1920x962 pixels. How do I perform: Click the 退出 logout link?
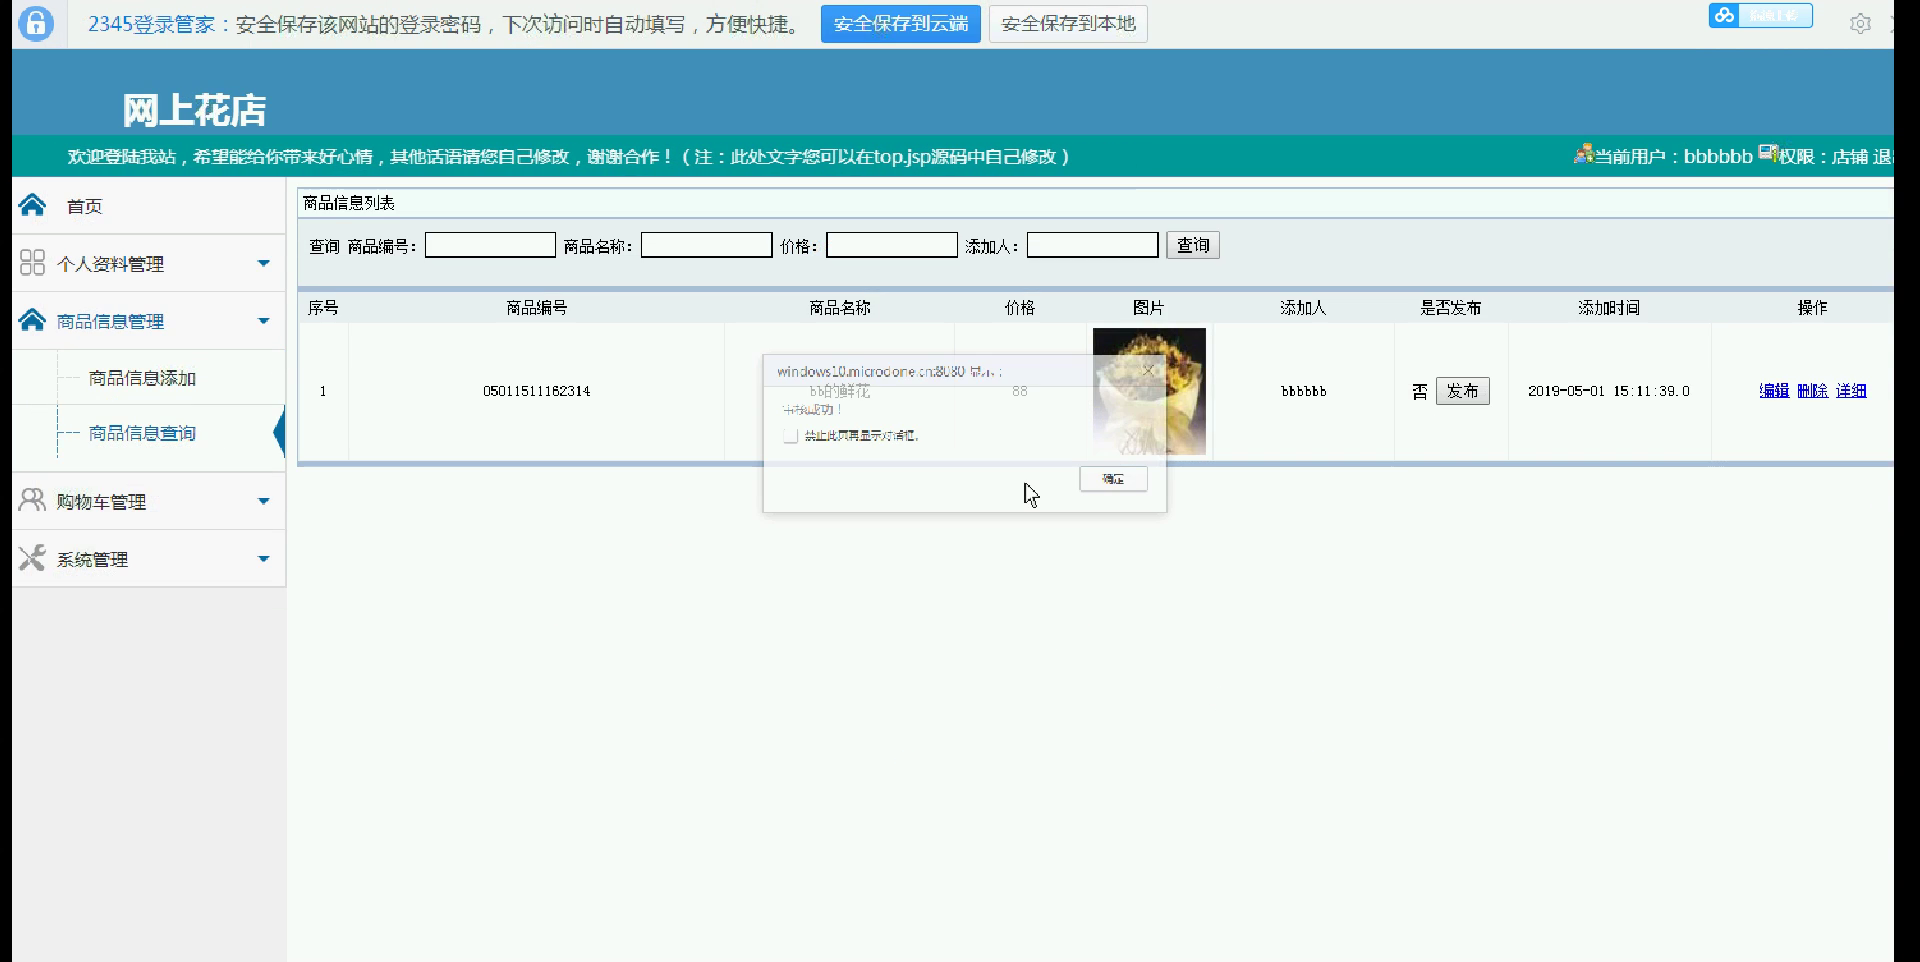(1883, 156)
